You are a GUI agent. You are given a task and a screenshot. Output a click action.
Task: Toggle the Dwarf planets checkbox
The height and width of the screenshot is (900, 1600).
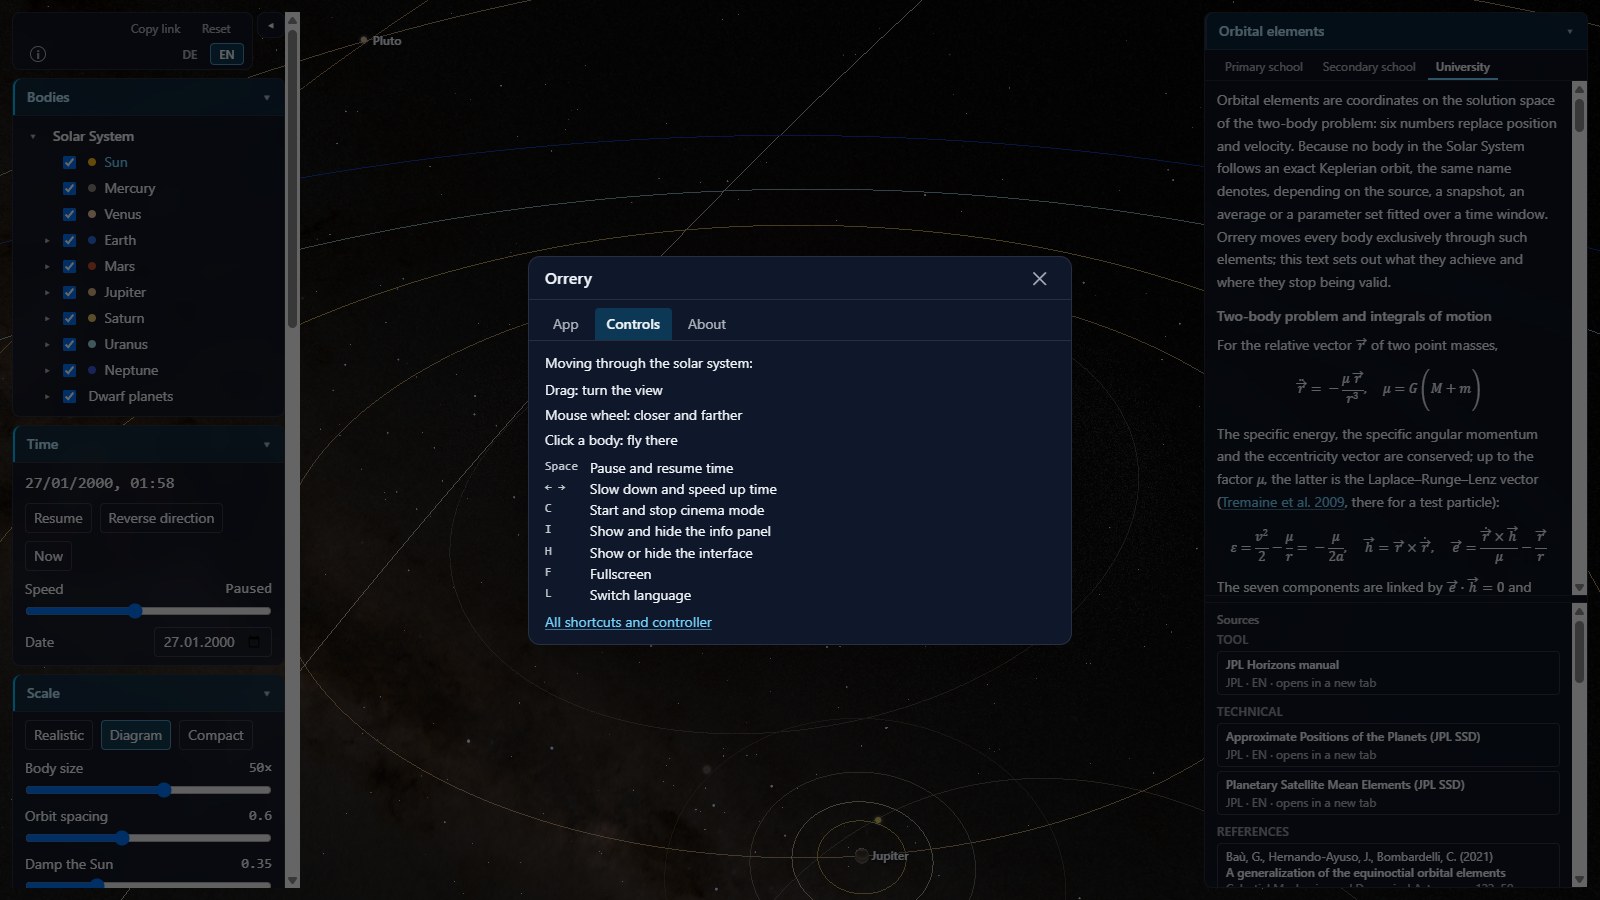[x=69, y=396]
